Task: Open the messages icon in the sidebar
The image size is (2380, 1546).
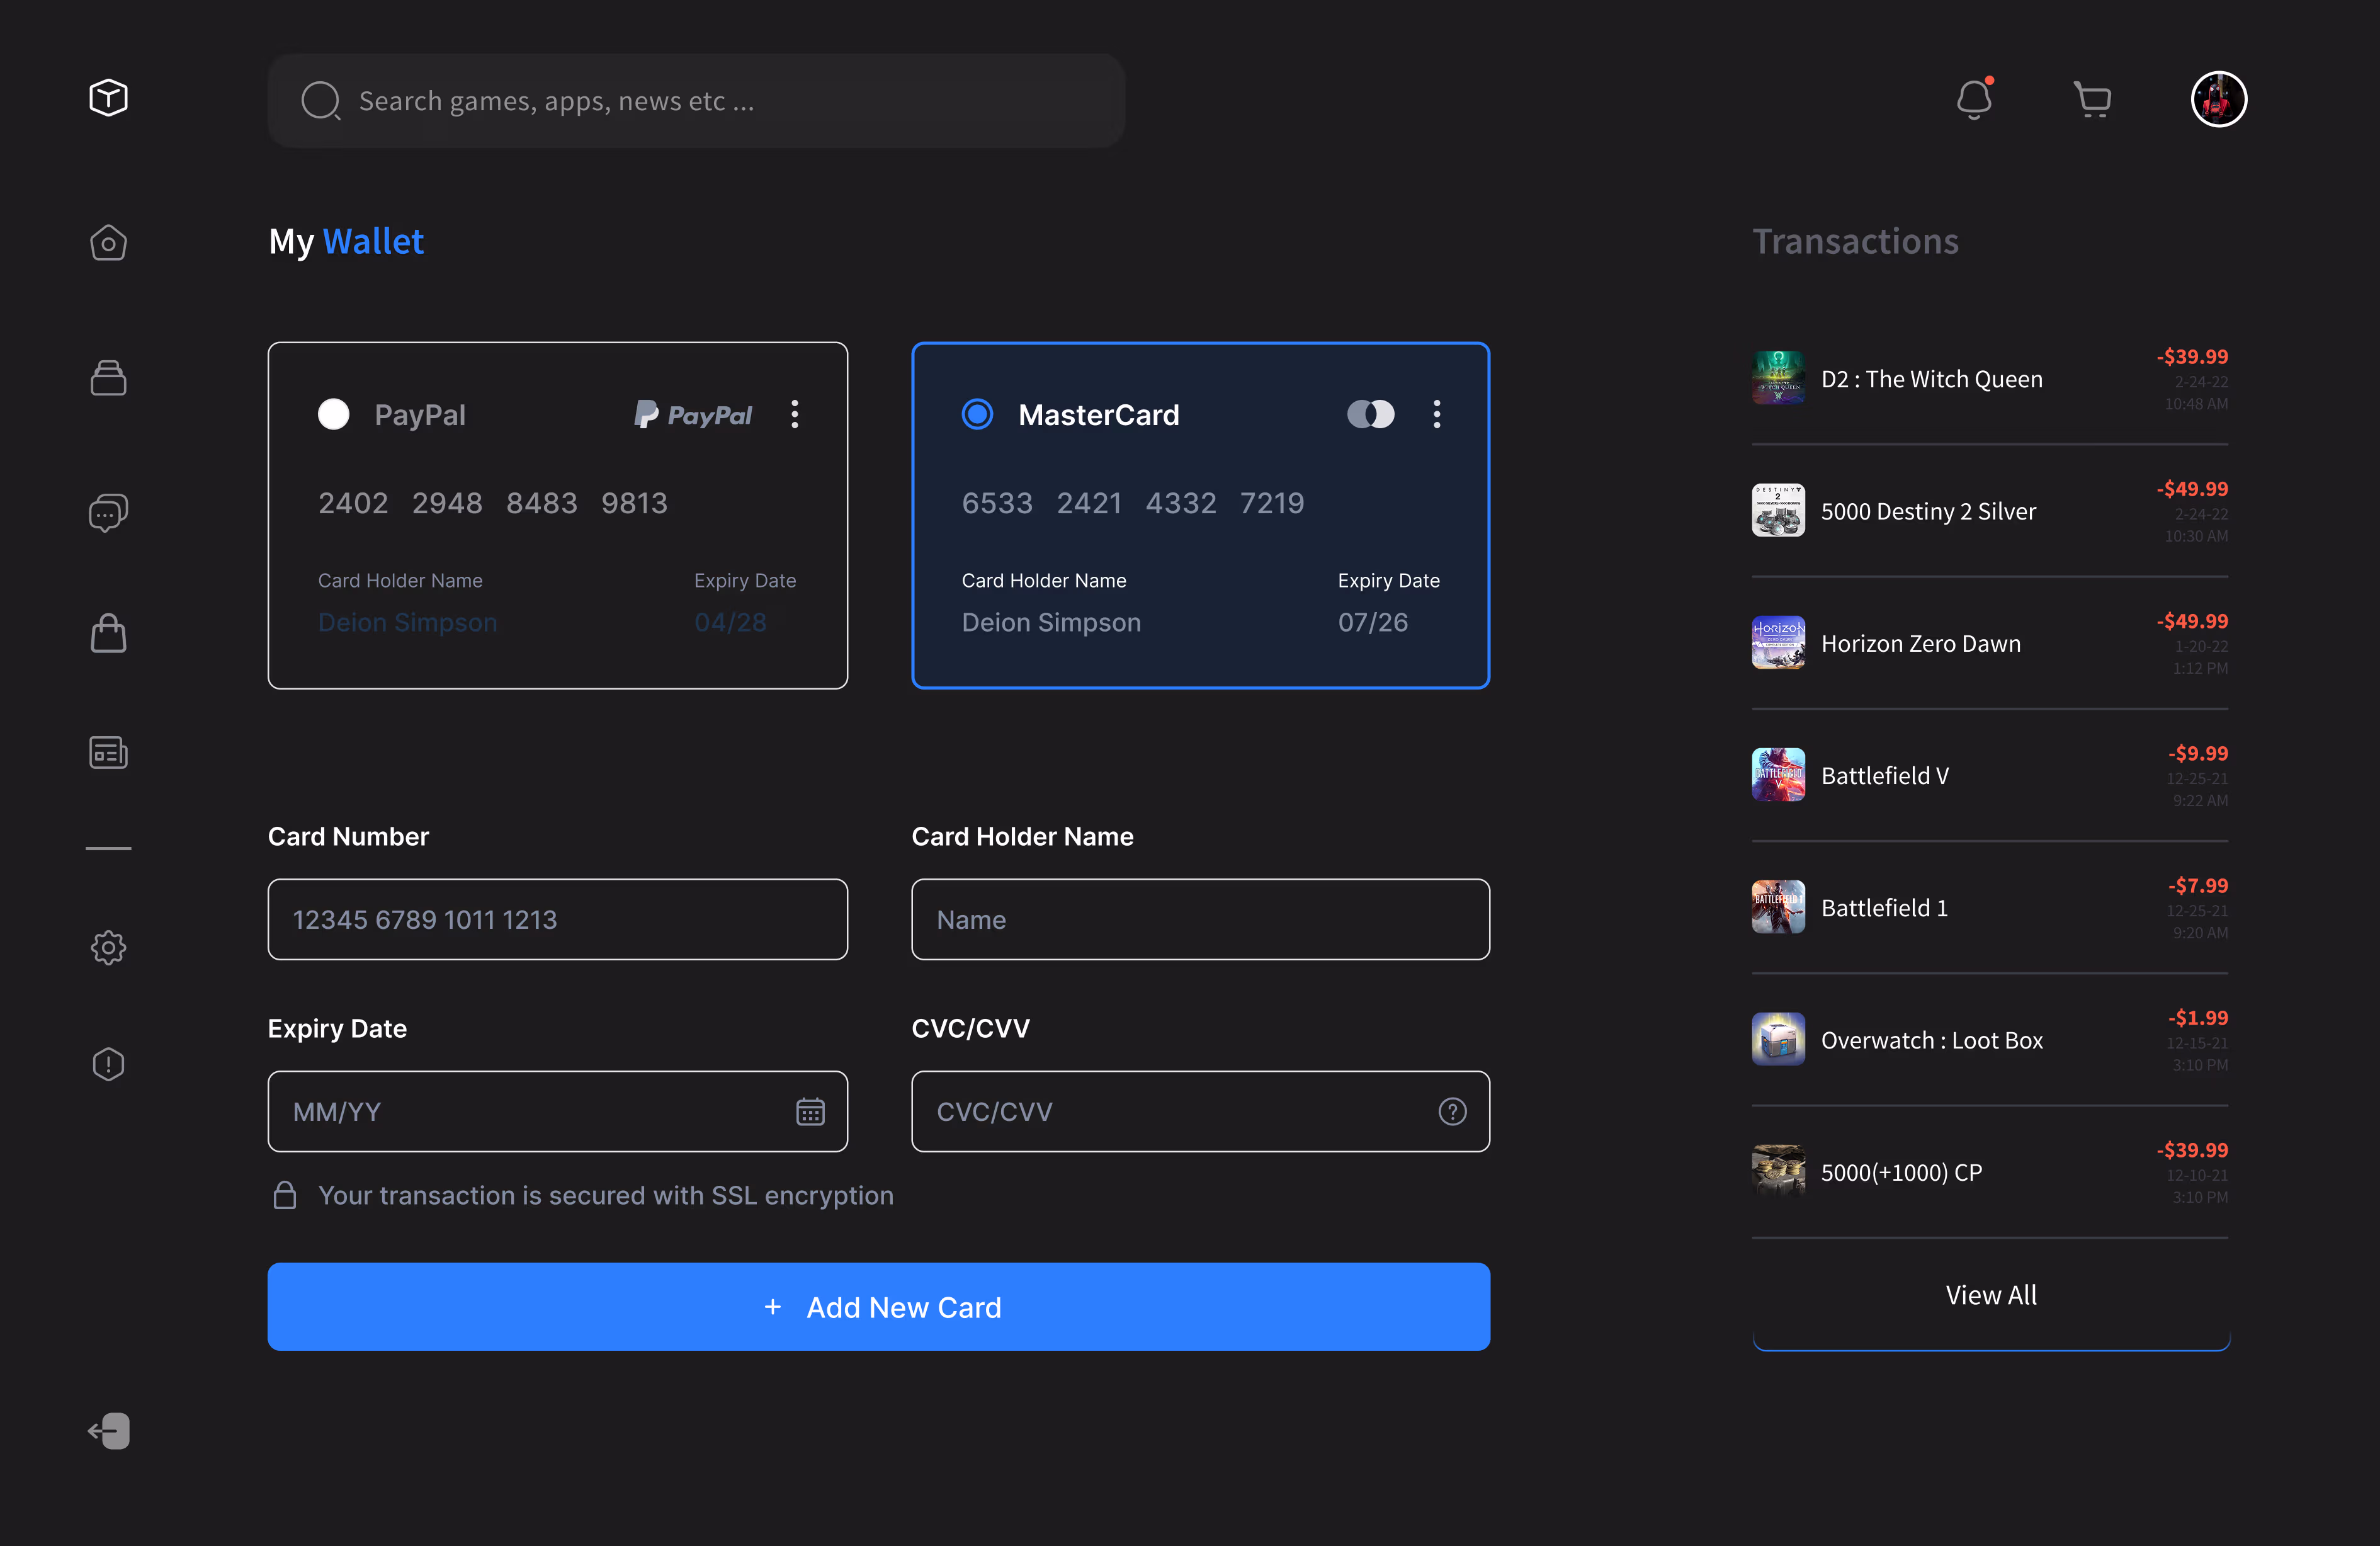Action: 107,512
